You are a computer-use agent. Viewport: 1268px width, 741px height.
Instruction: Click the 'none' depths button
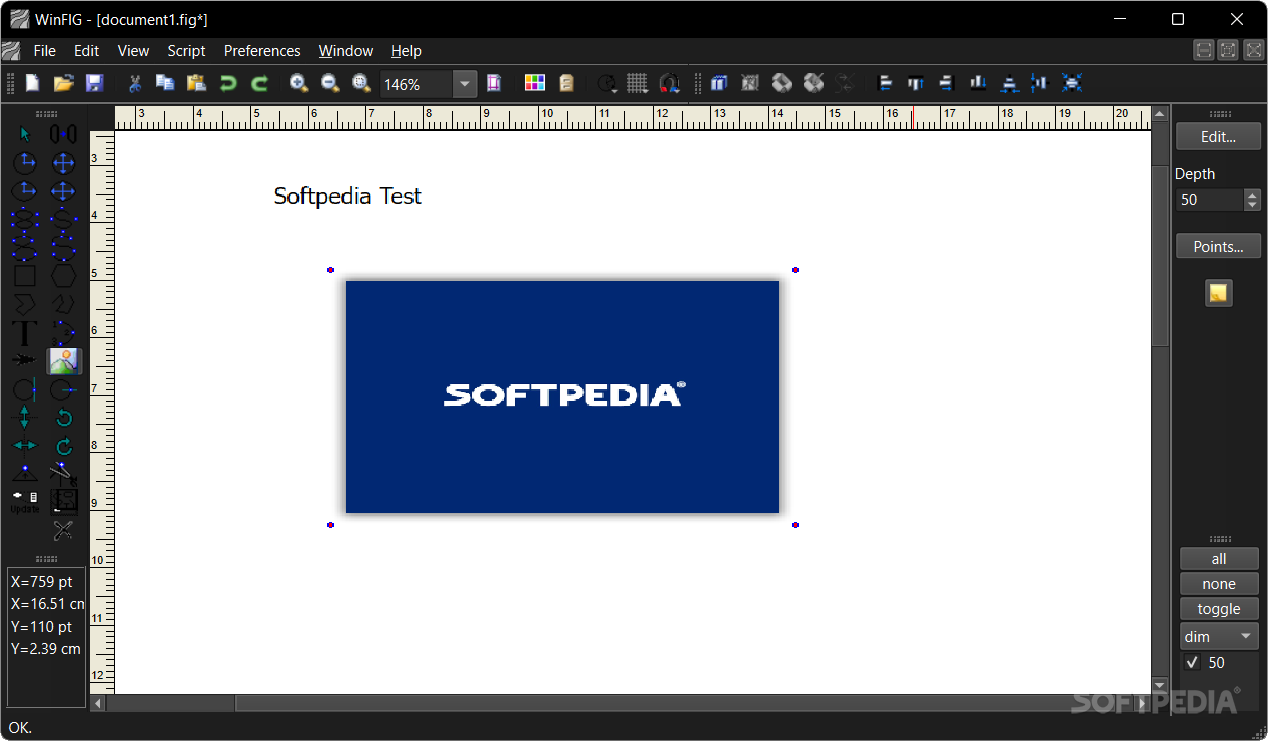tap(1218, 584)
